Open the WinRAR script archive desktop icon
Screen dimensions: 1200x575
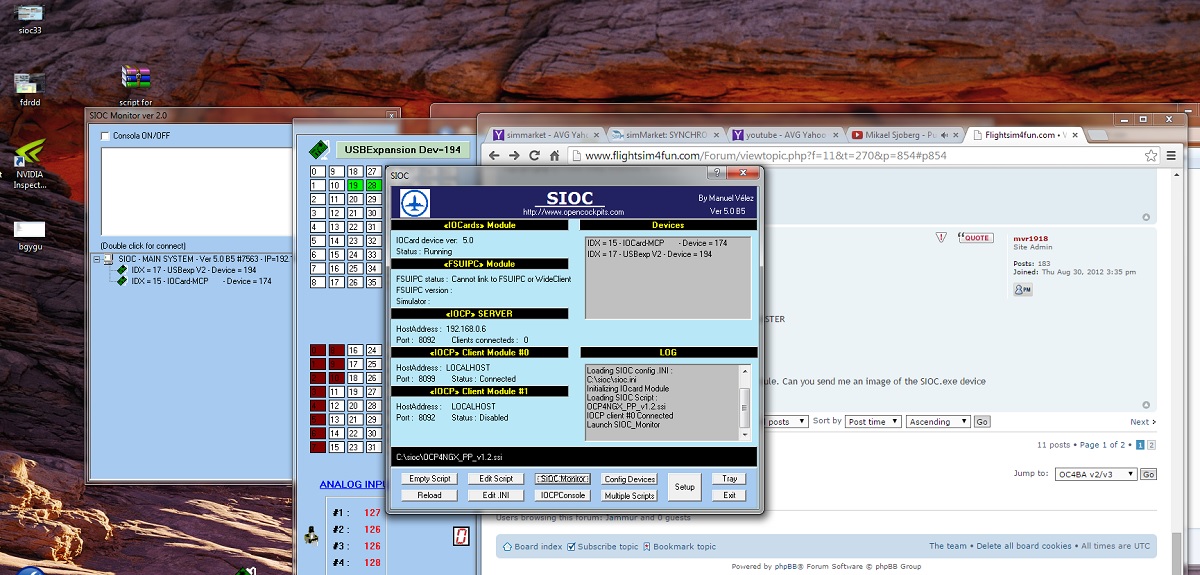[135, 78]
